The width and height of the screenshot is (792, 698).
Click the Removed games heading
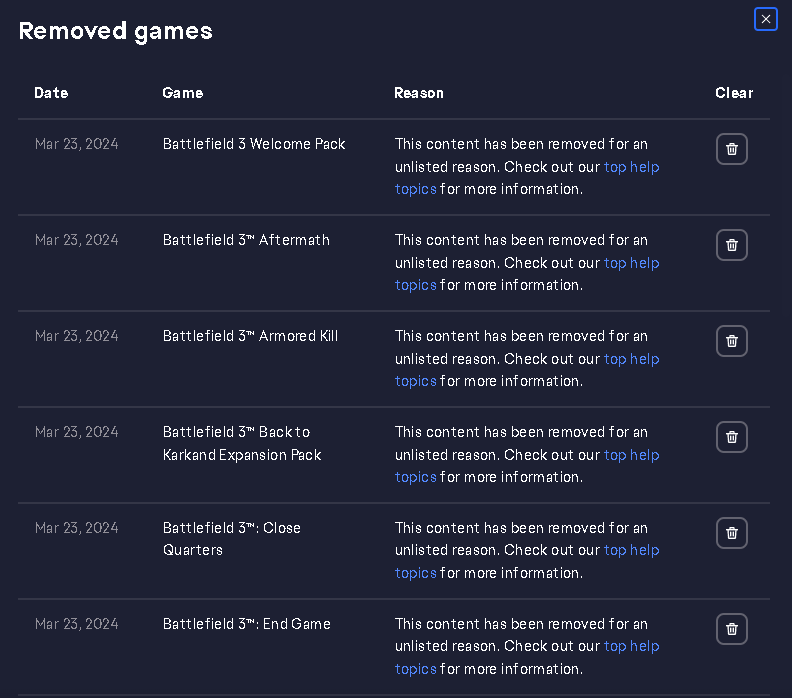click(x=115, y=31)
